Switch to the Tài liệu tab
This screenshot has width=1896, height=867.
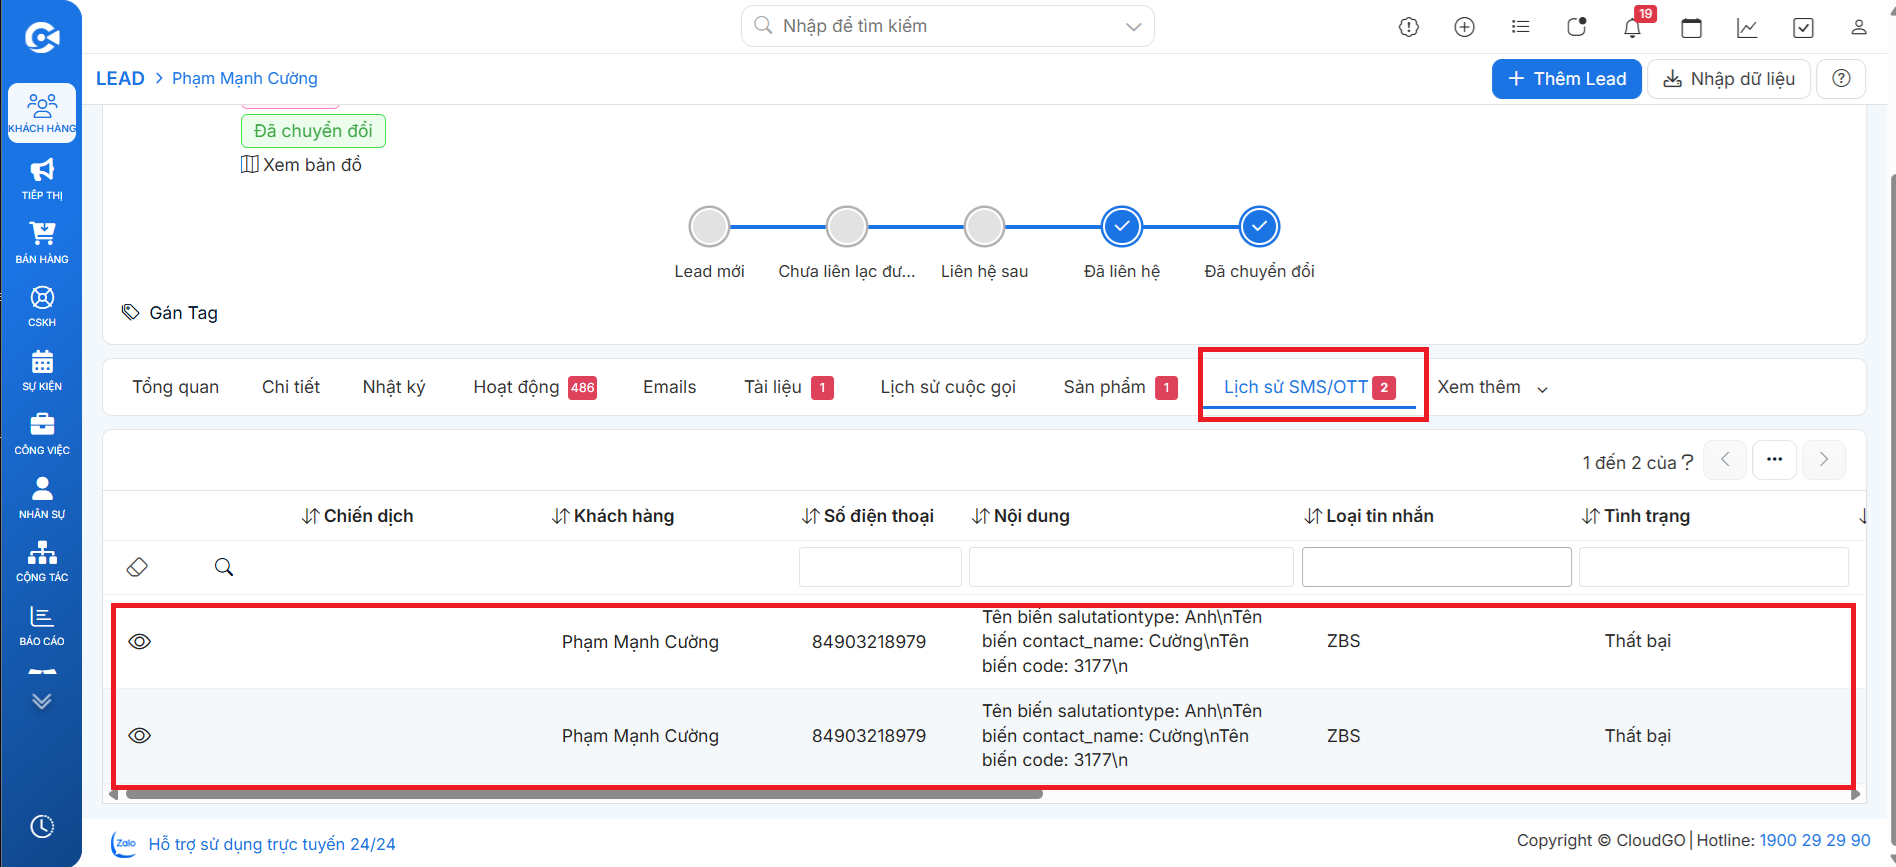[788, 387]
